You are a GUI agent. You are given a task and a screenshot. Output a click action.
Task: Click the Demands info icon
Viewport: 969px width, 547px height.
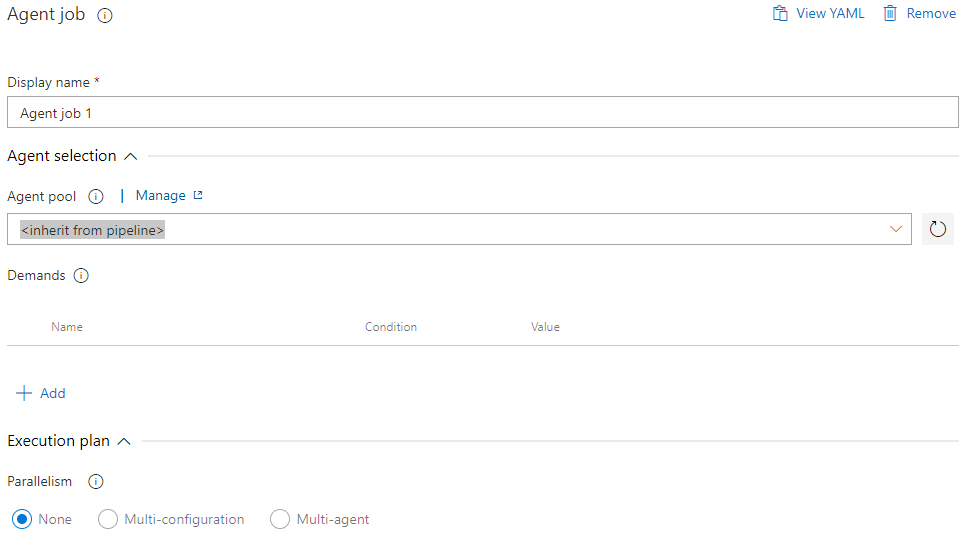coord(81,276)
